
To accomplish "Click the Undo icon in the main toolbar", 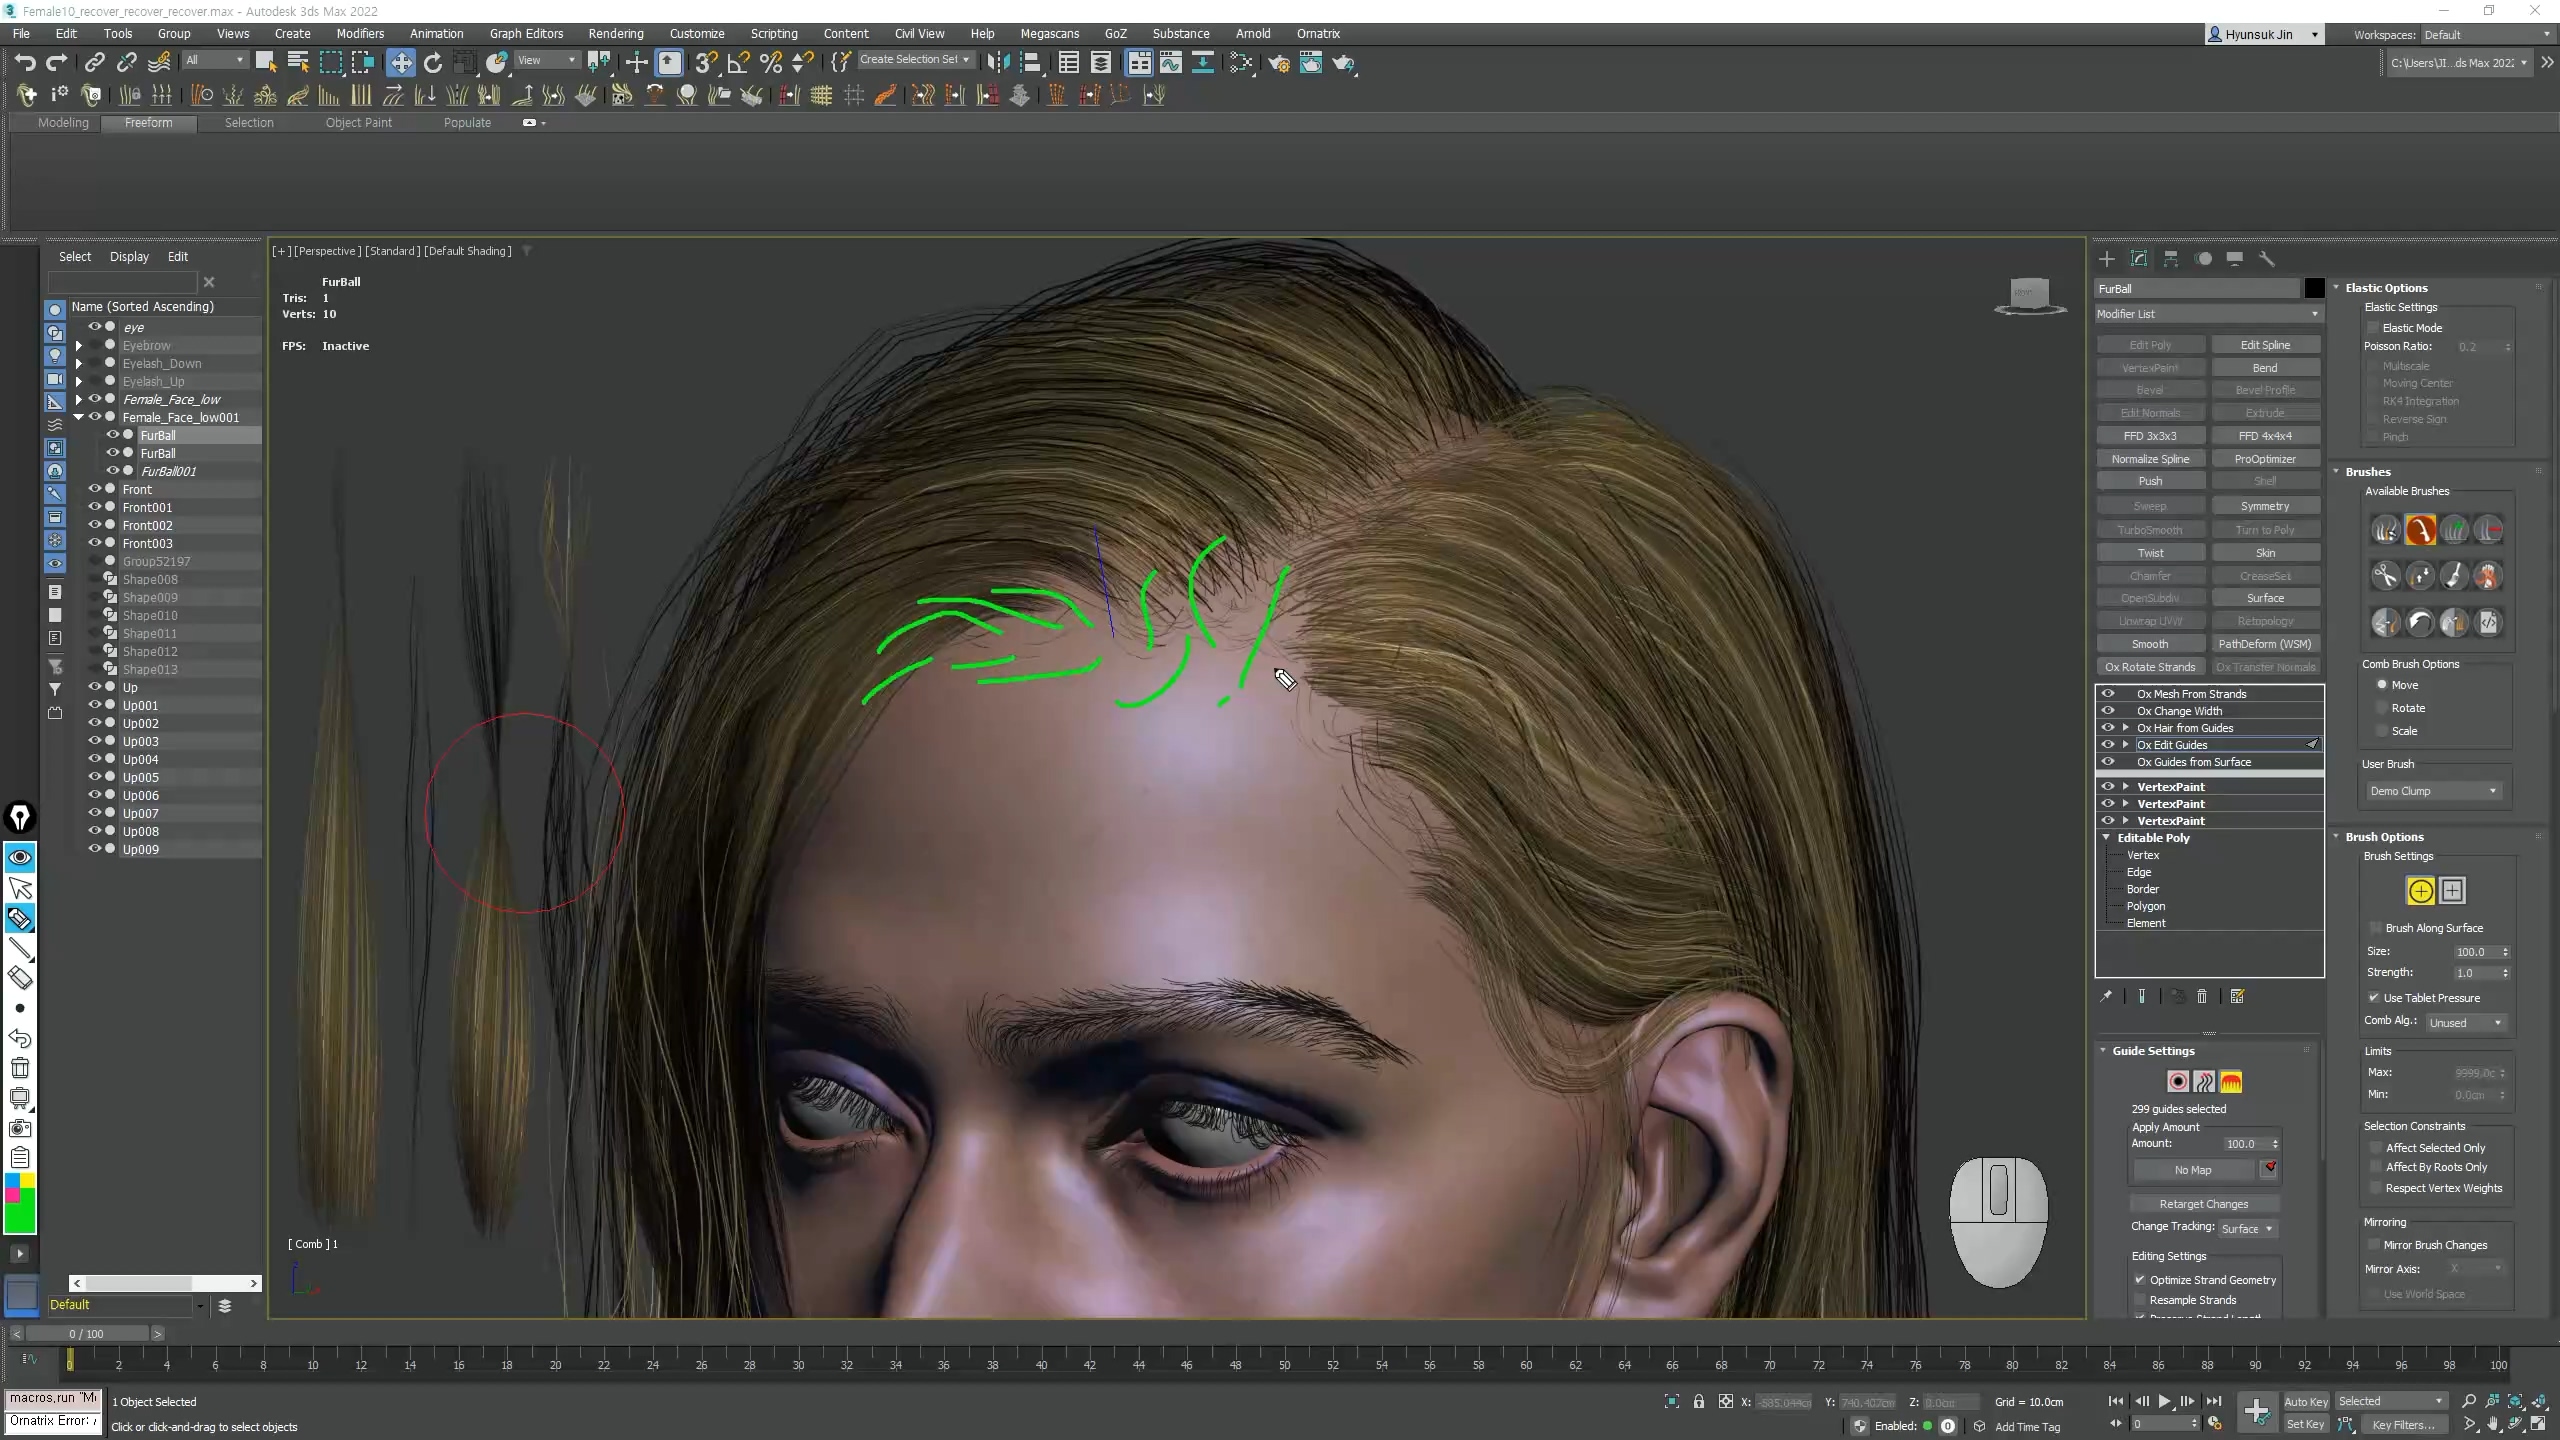I will [x=25, y=63].
